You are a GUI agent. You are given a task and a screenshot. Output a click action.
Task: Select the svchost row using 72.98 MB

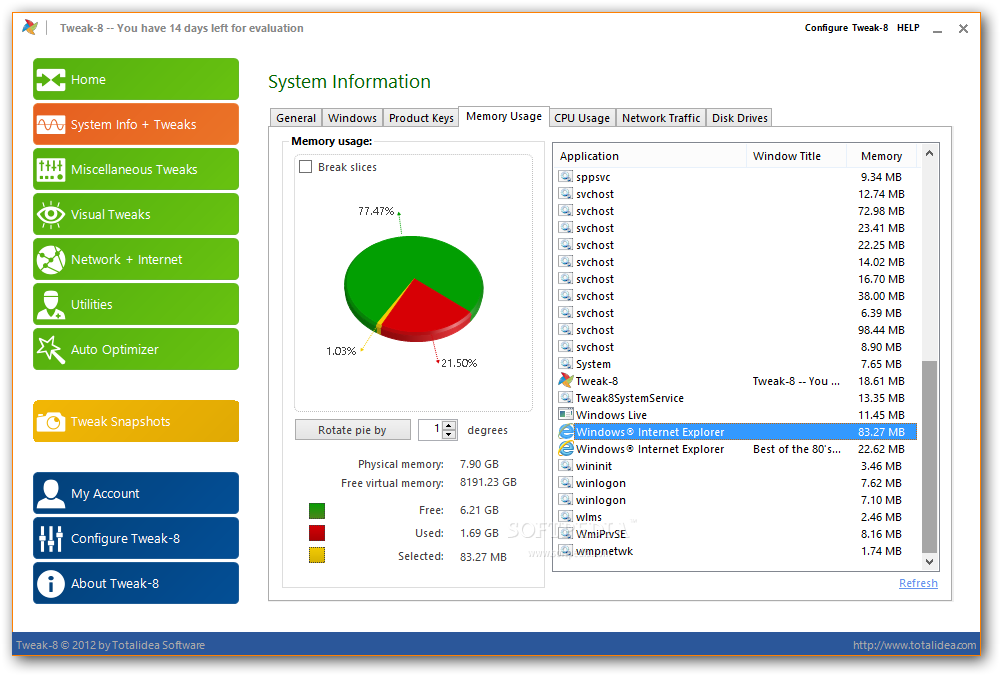pos(737,211)
